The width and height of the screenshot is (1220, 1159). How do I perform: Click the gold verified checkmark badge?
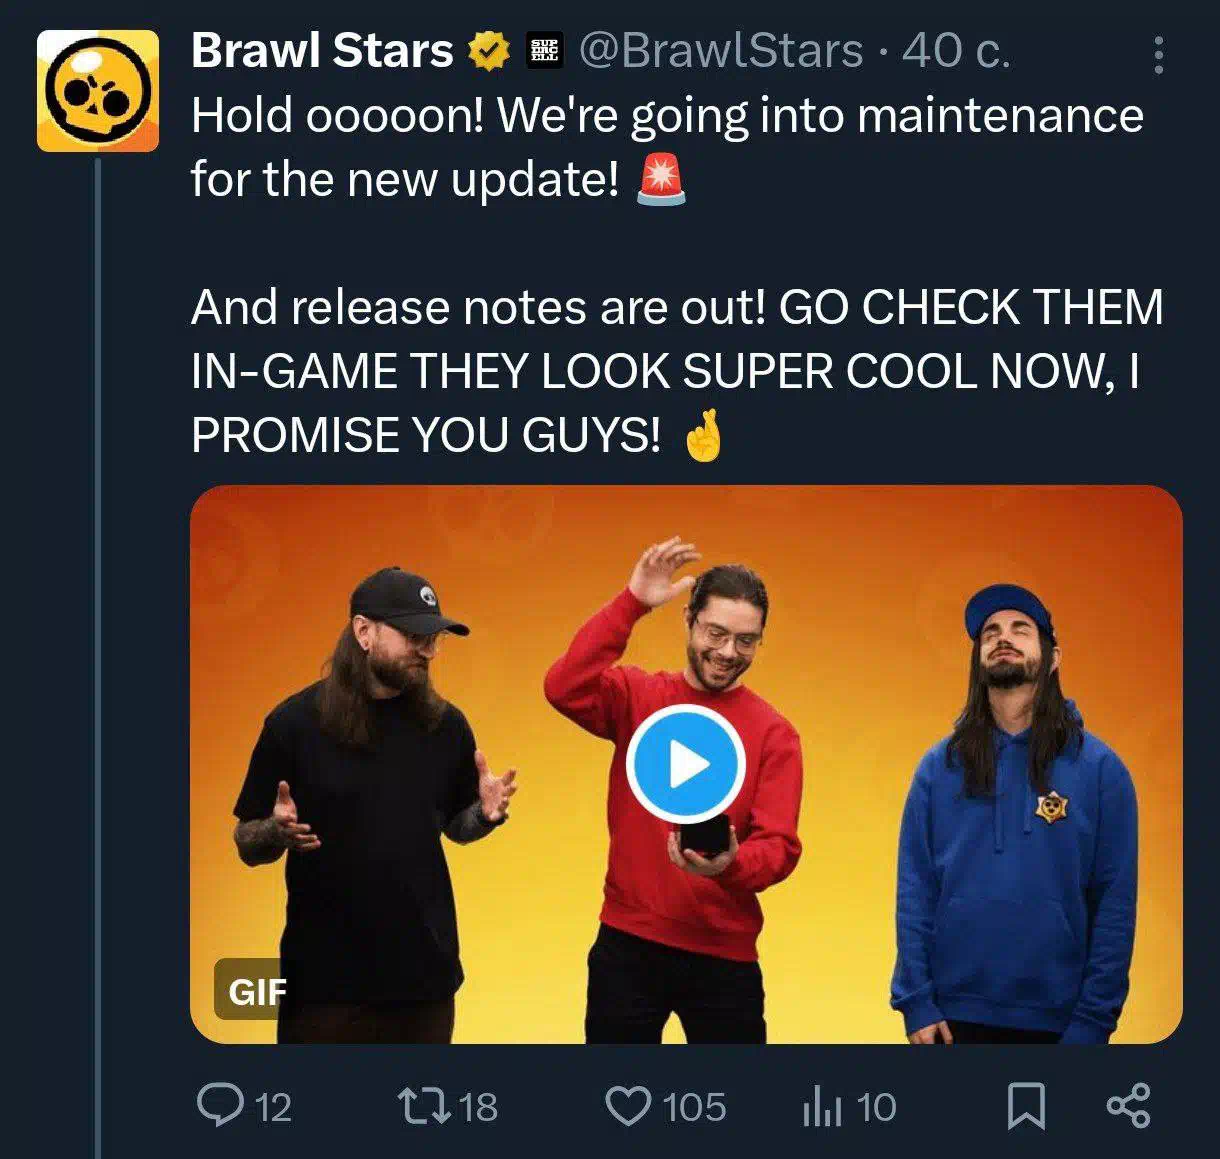pyautogui.click(x=490, y=51)
